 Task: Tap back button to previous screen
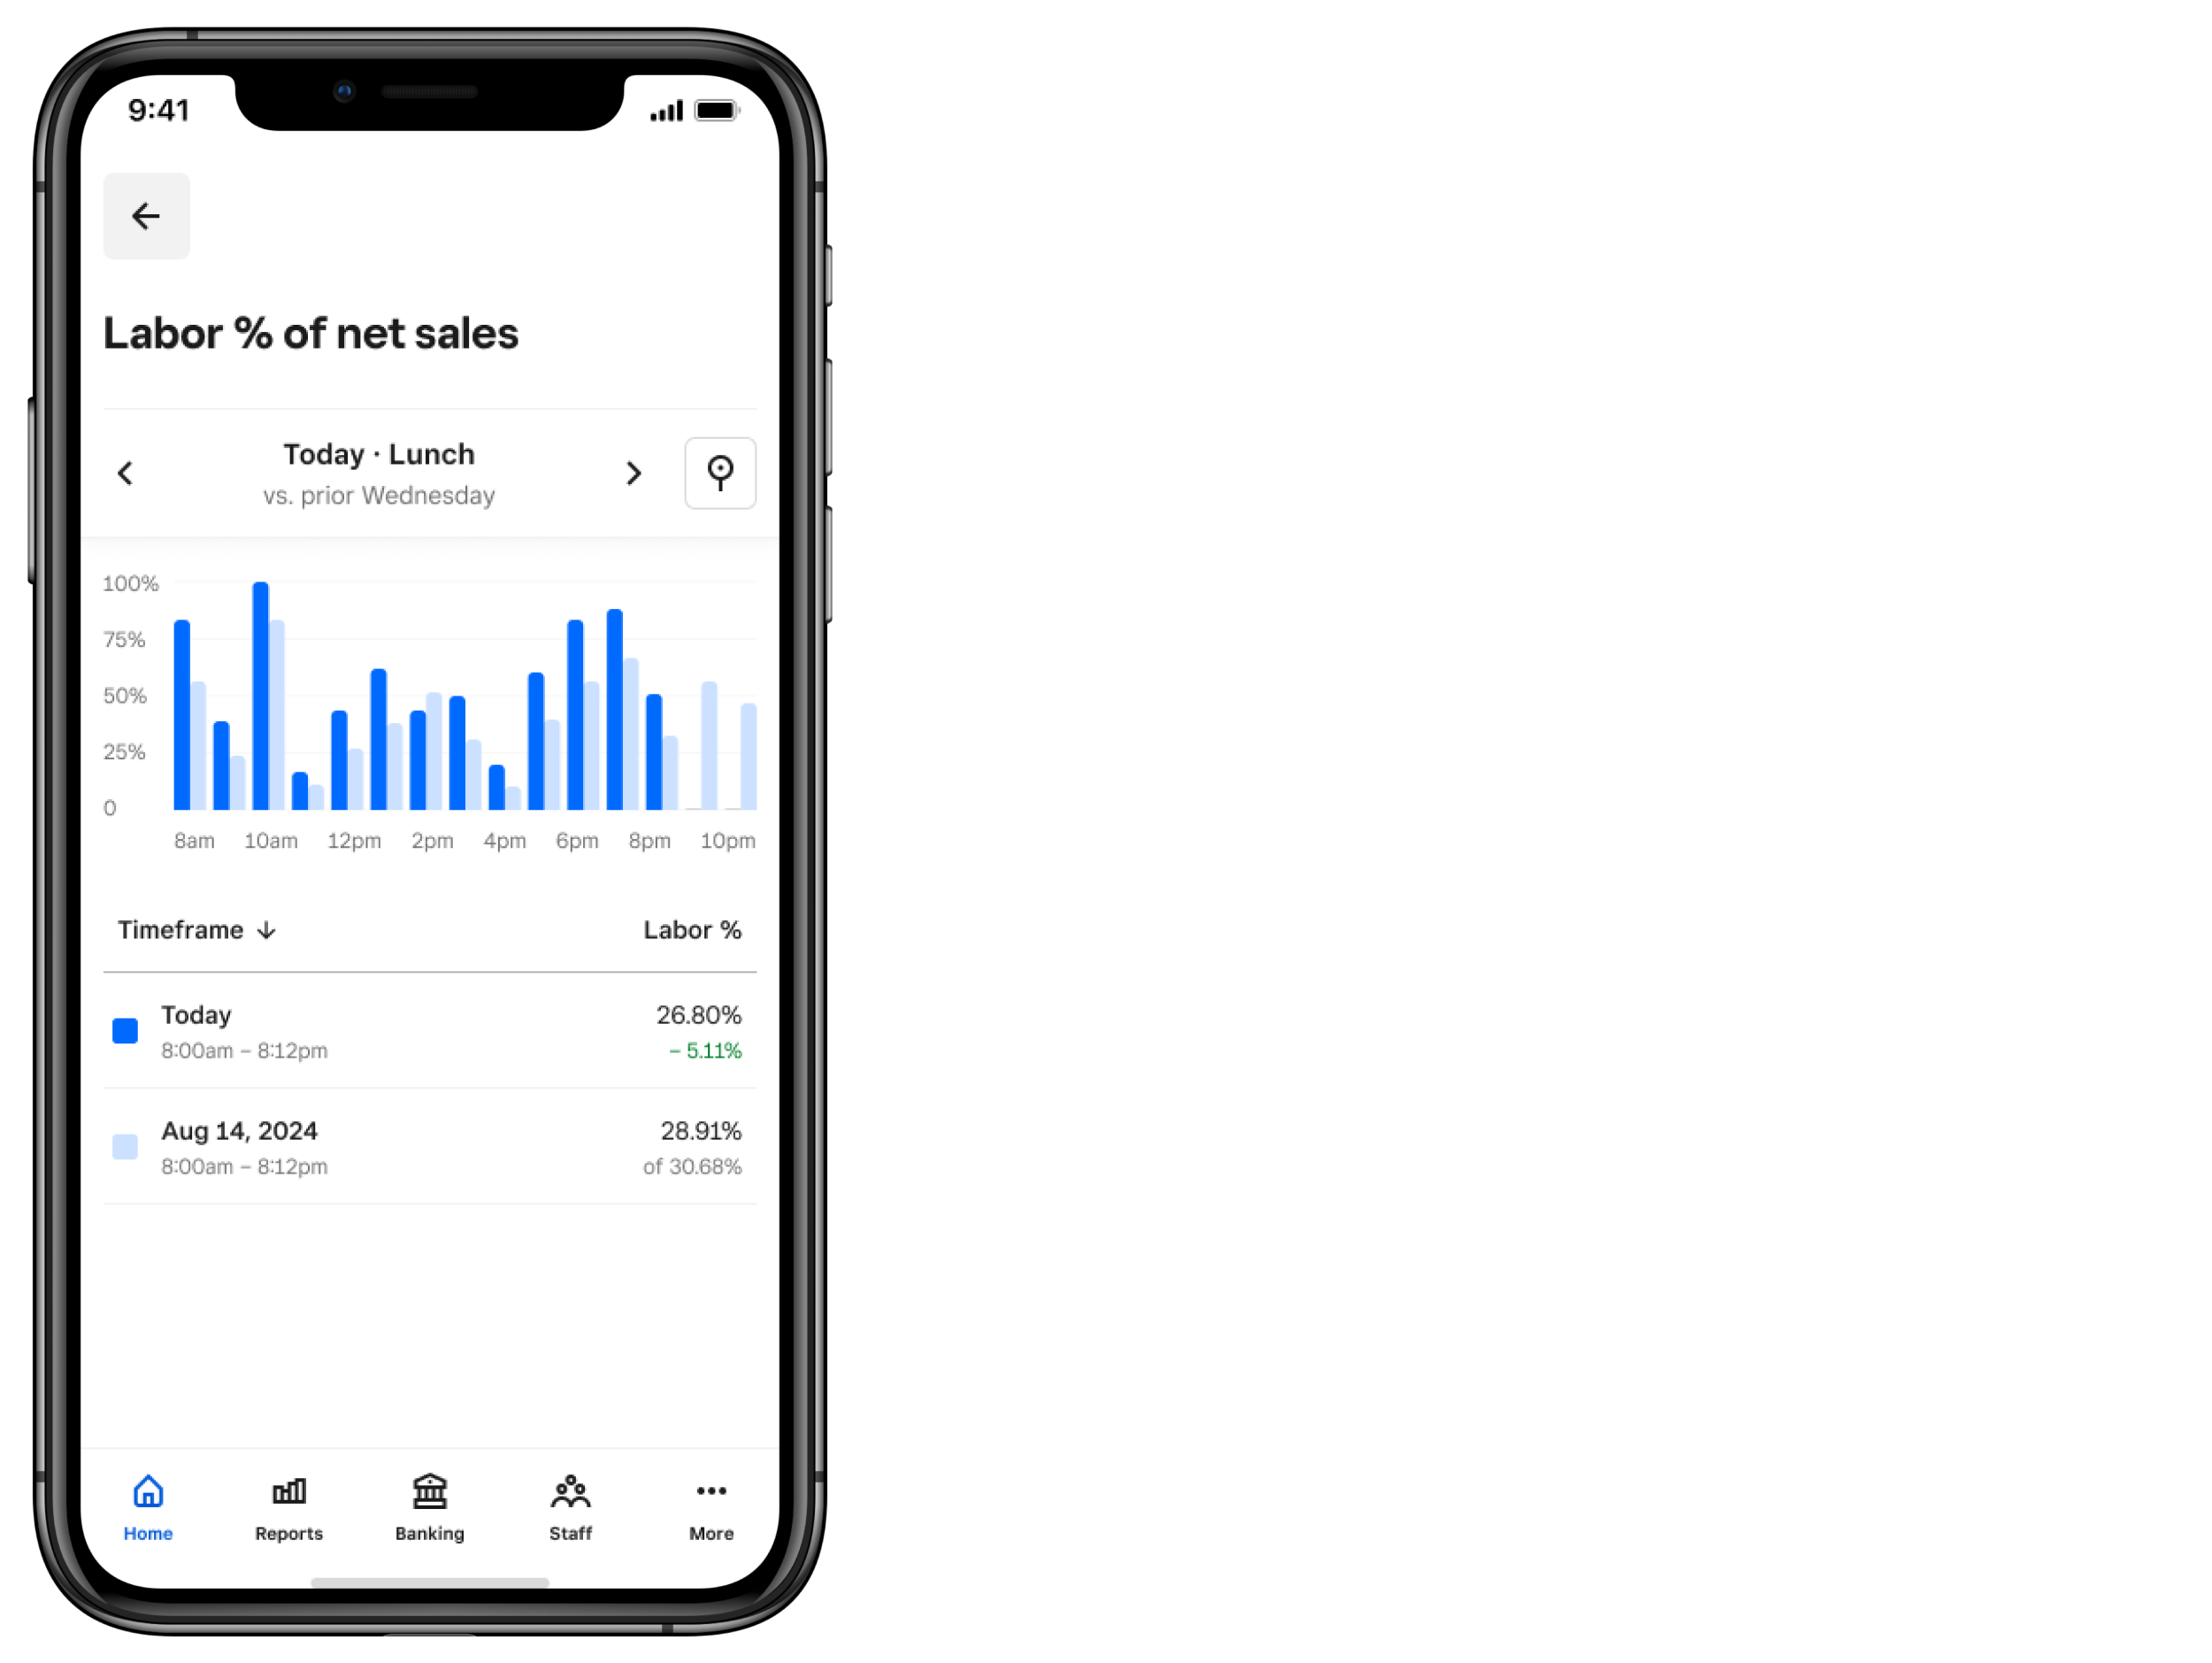[x=147, y=213]
